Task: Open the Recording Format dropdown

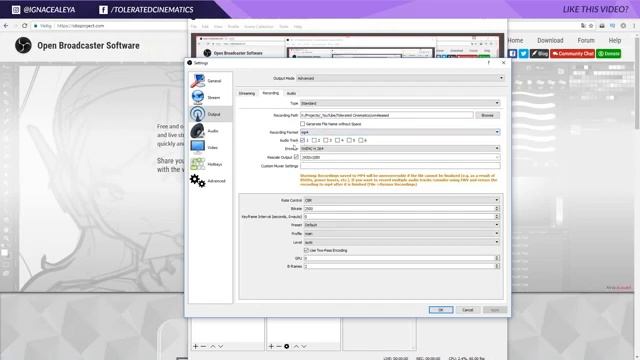Action: (400, 132)
